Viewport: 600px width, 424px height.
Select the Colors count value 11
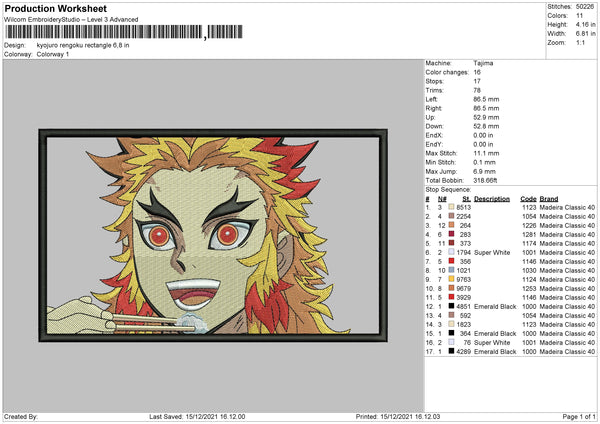click(579, 16)
